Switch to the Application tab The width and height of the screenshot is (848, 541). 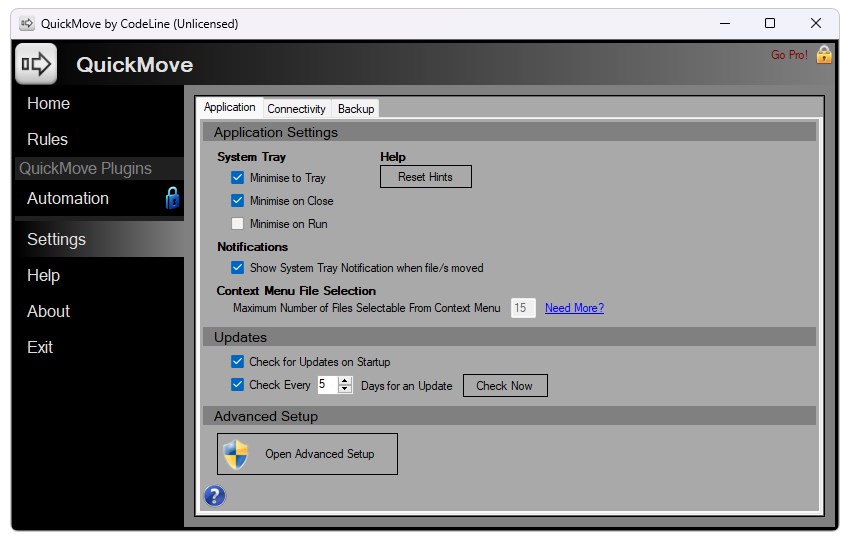[x=230, y=107]
